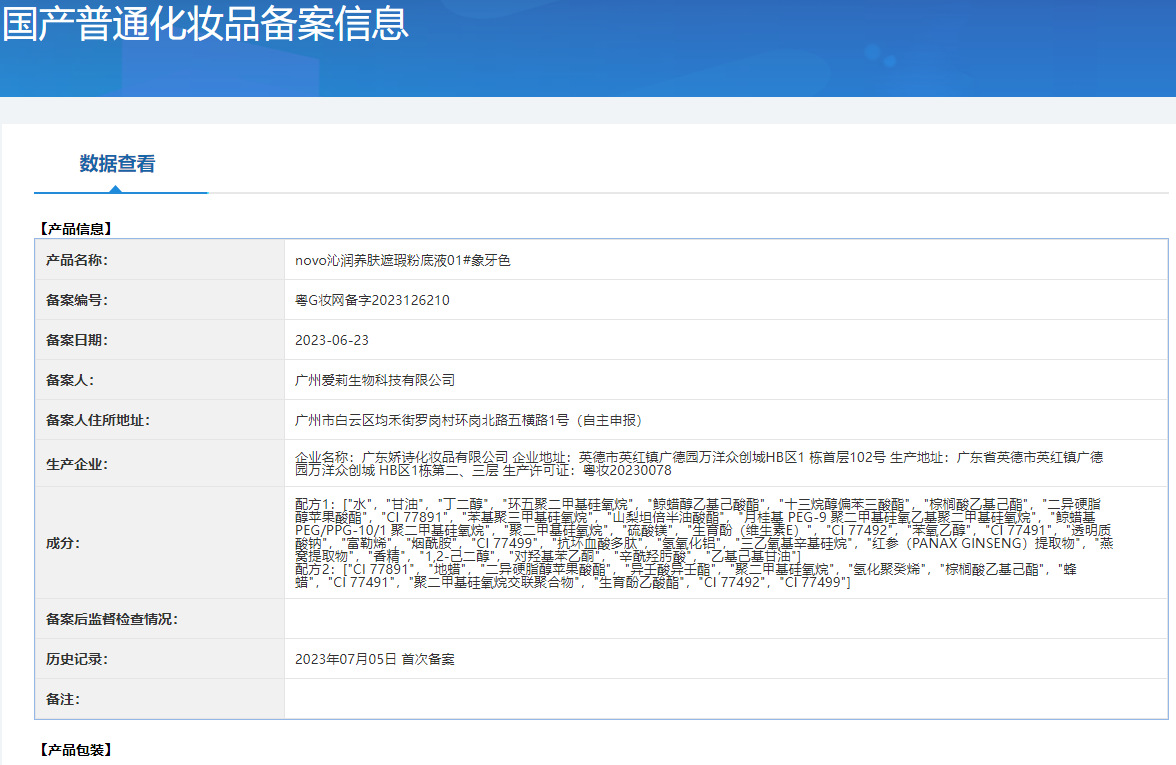Select address 广州市白云区均禾街罗岗村环岗北路五横路1号

coord(432,420)
